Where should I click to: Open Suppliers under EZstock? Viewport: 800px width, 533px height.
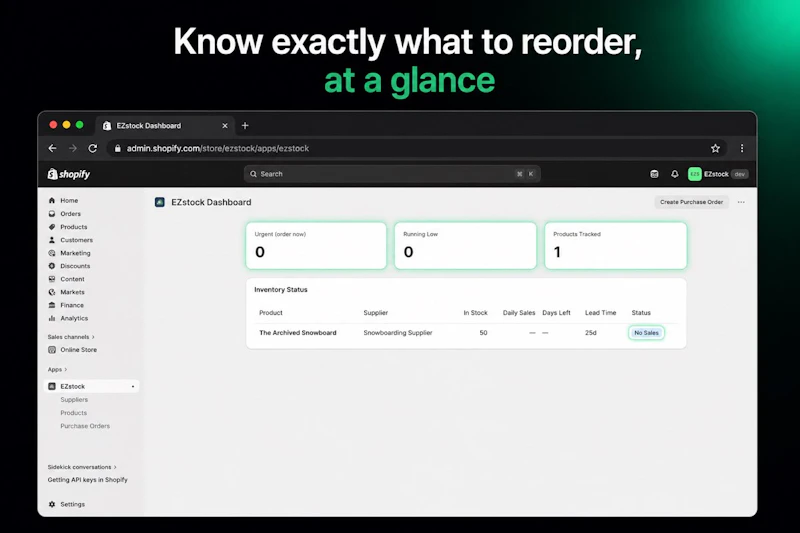(74, 400)
